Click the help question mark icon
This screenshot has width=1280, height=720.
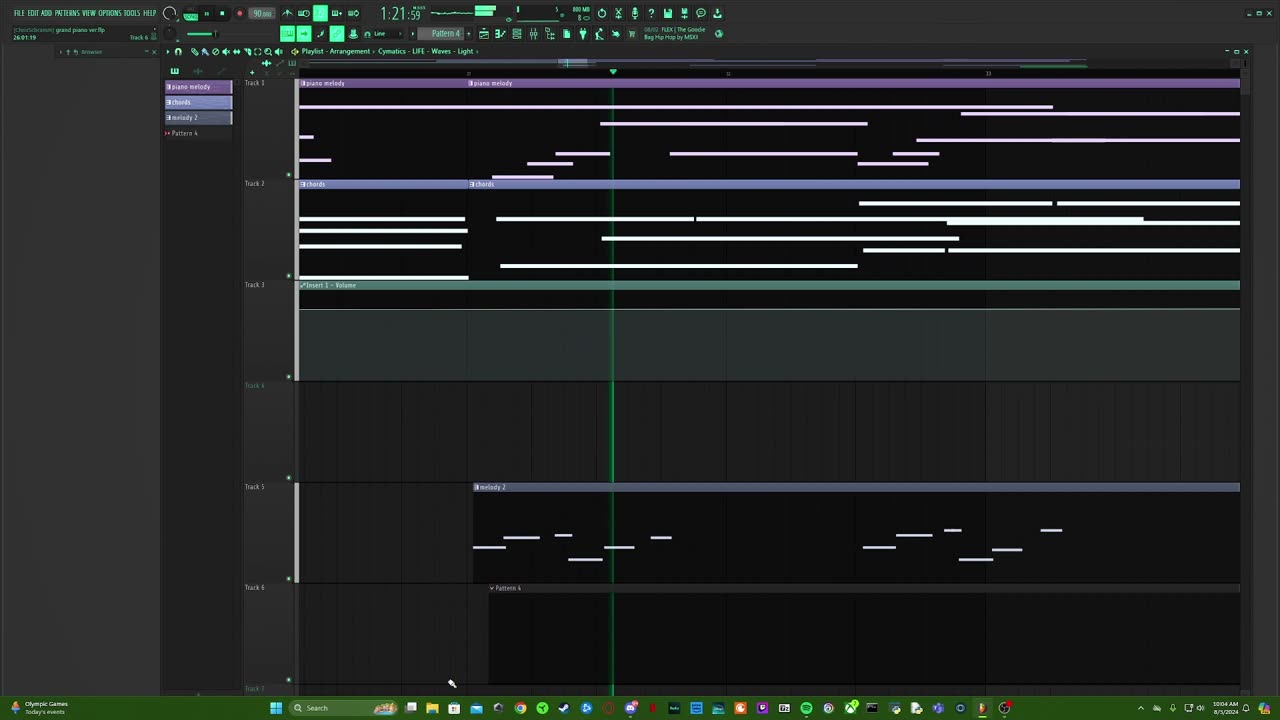coord(651,13)
